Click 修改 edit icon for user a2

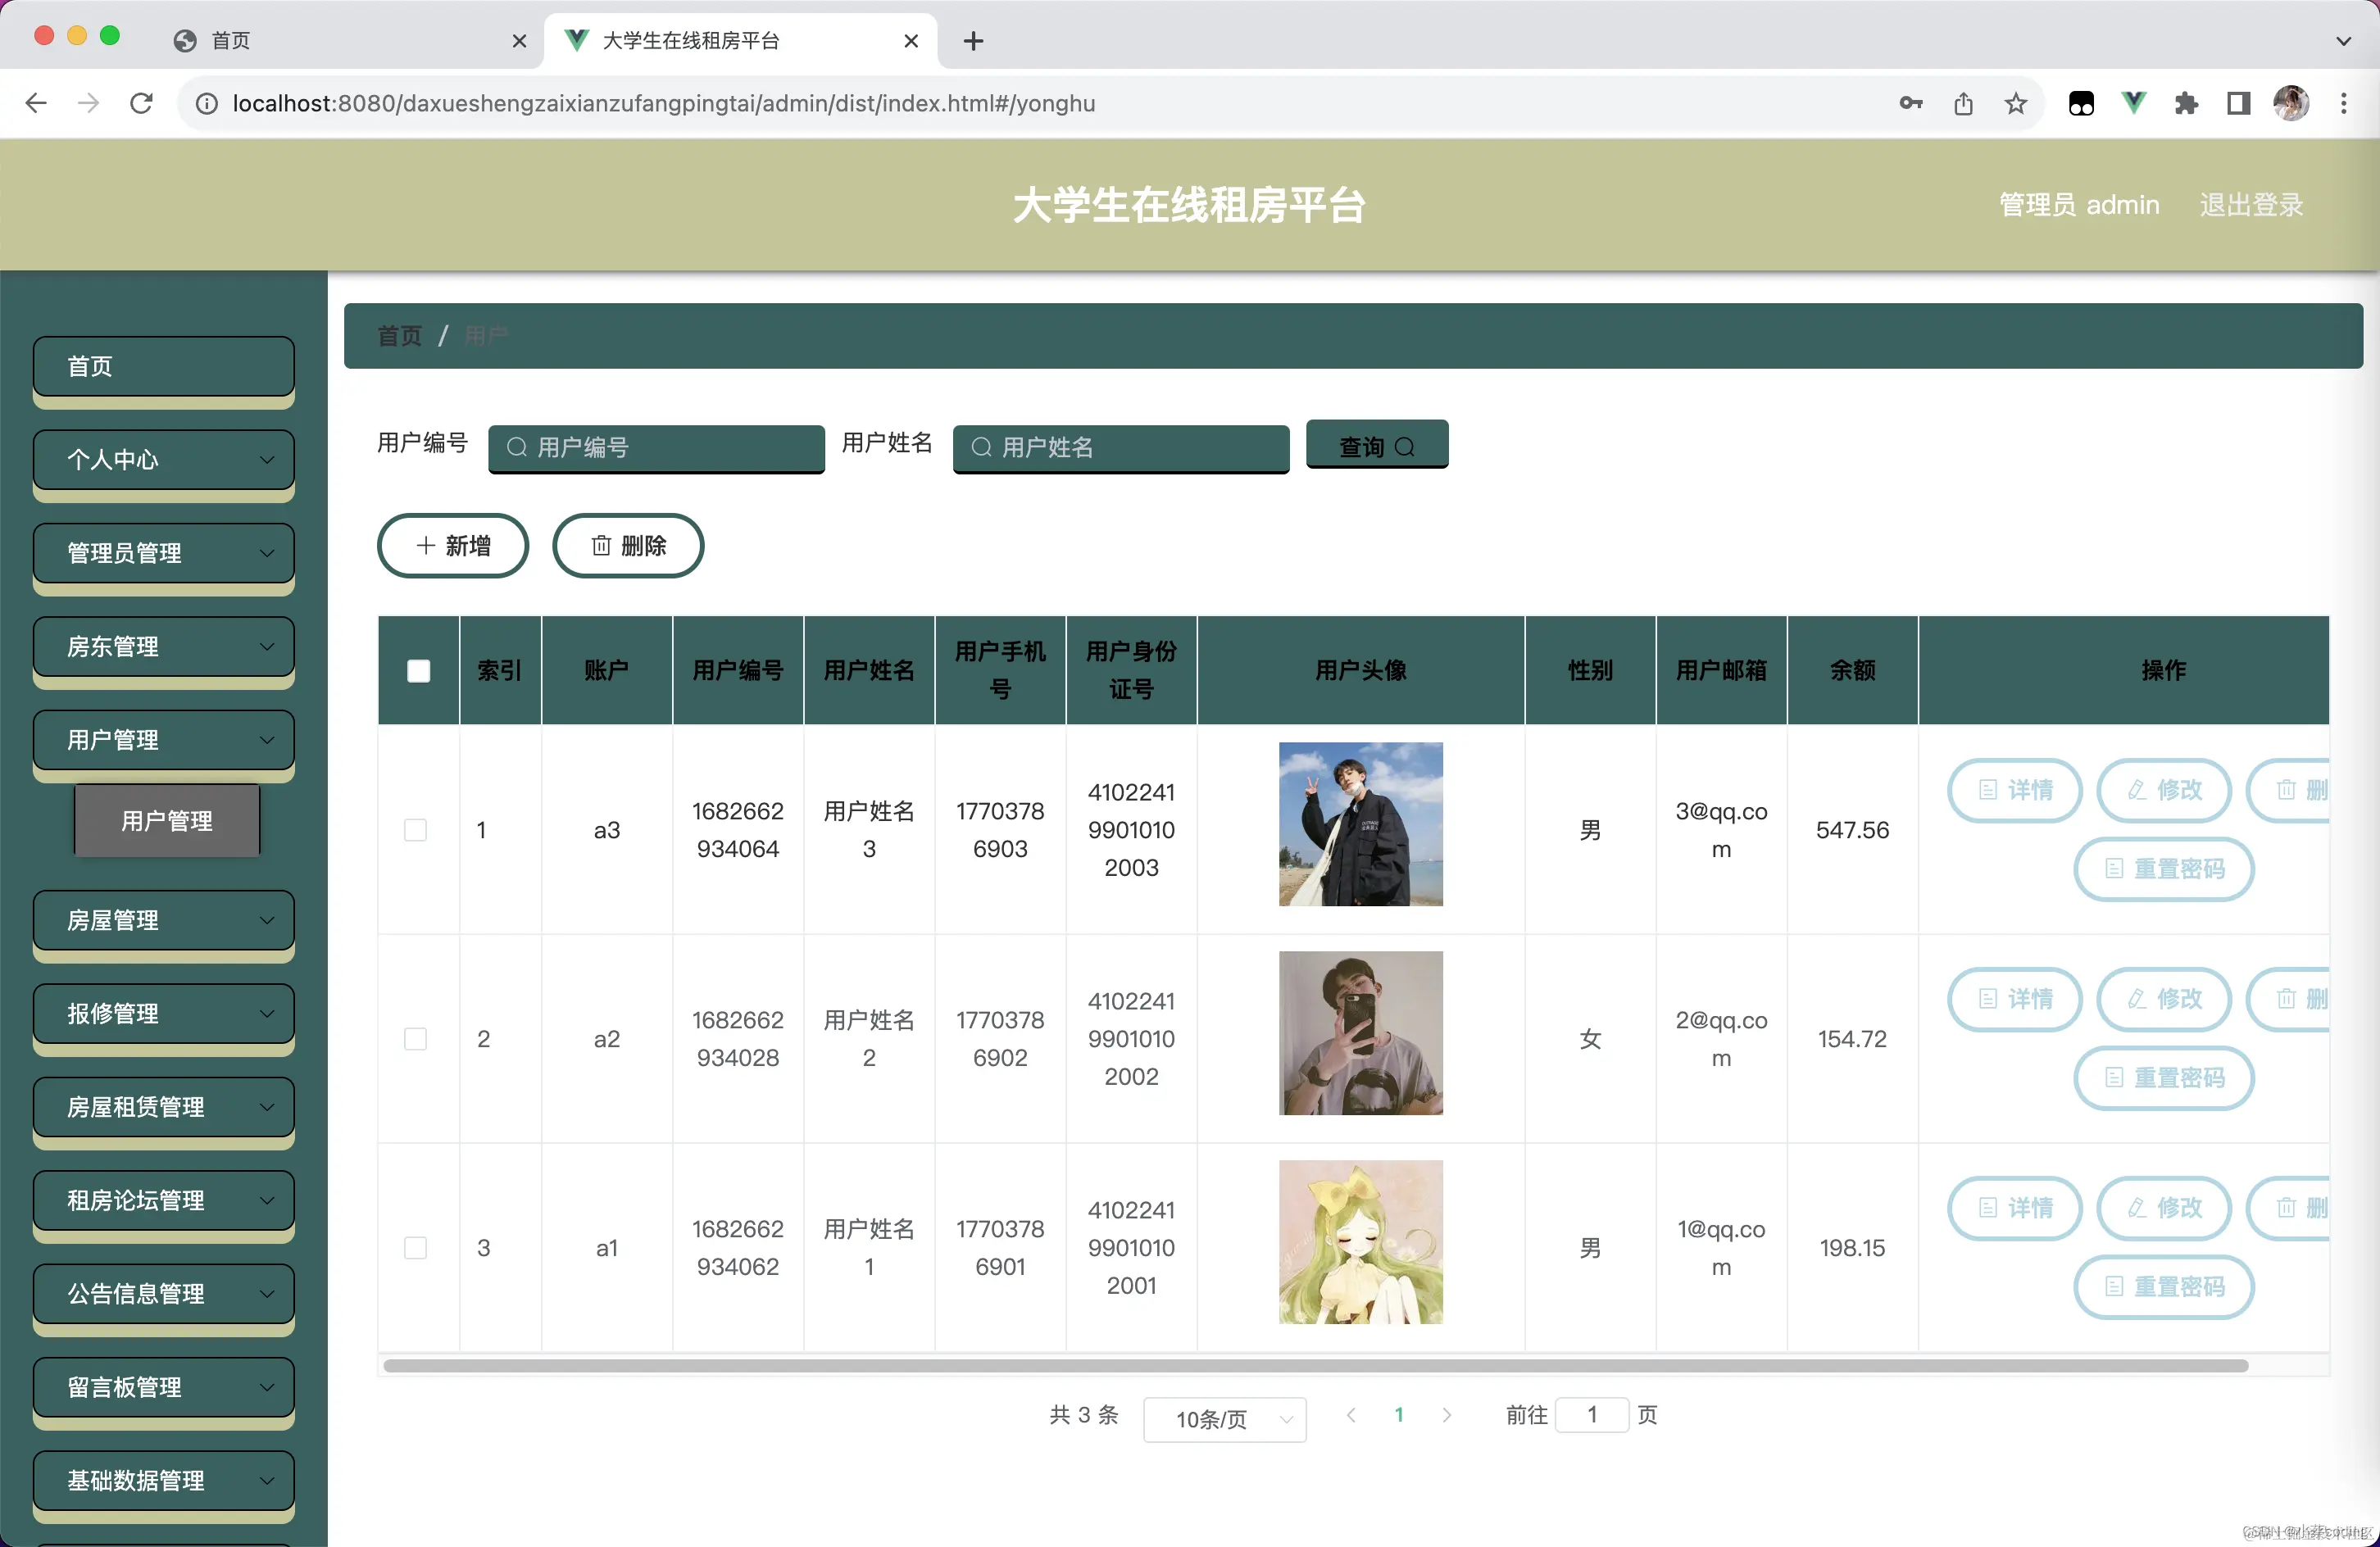pos(2163,999)
